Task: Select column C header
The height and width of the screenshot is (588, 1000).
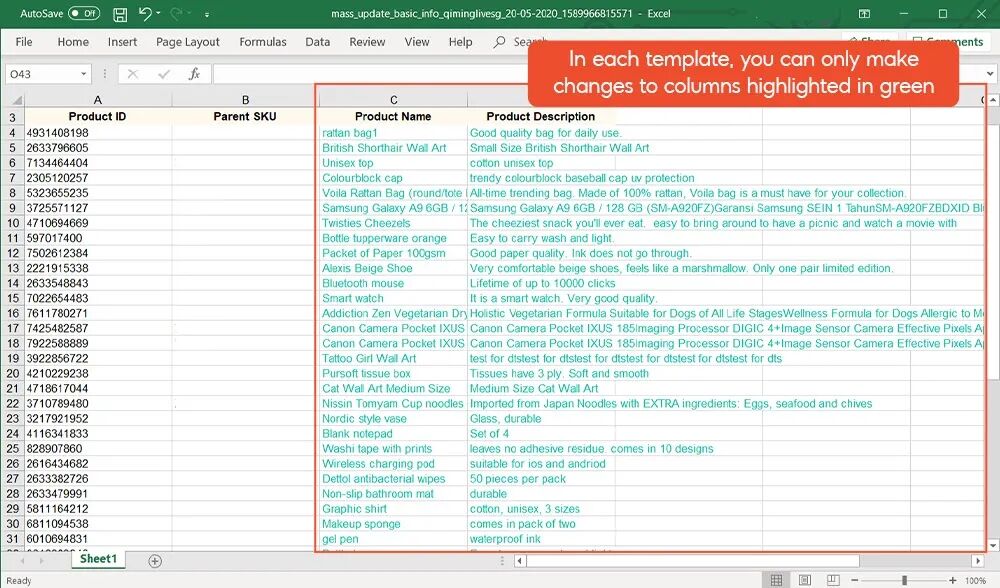Action: [x=393, y=100]
